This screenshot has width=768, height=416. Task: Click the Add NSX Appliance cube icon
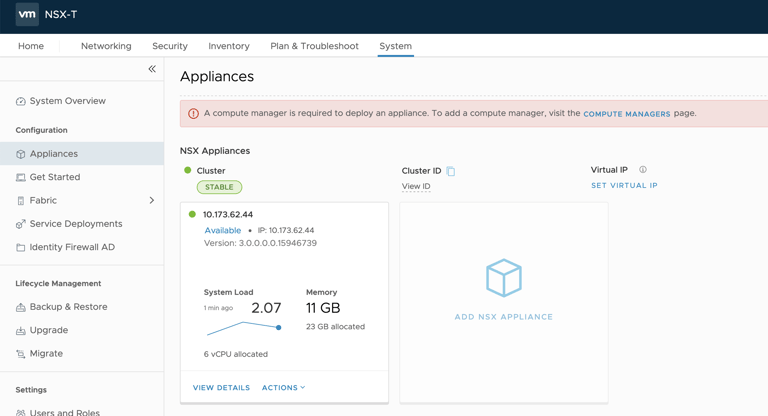coord(504,278)
